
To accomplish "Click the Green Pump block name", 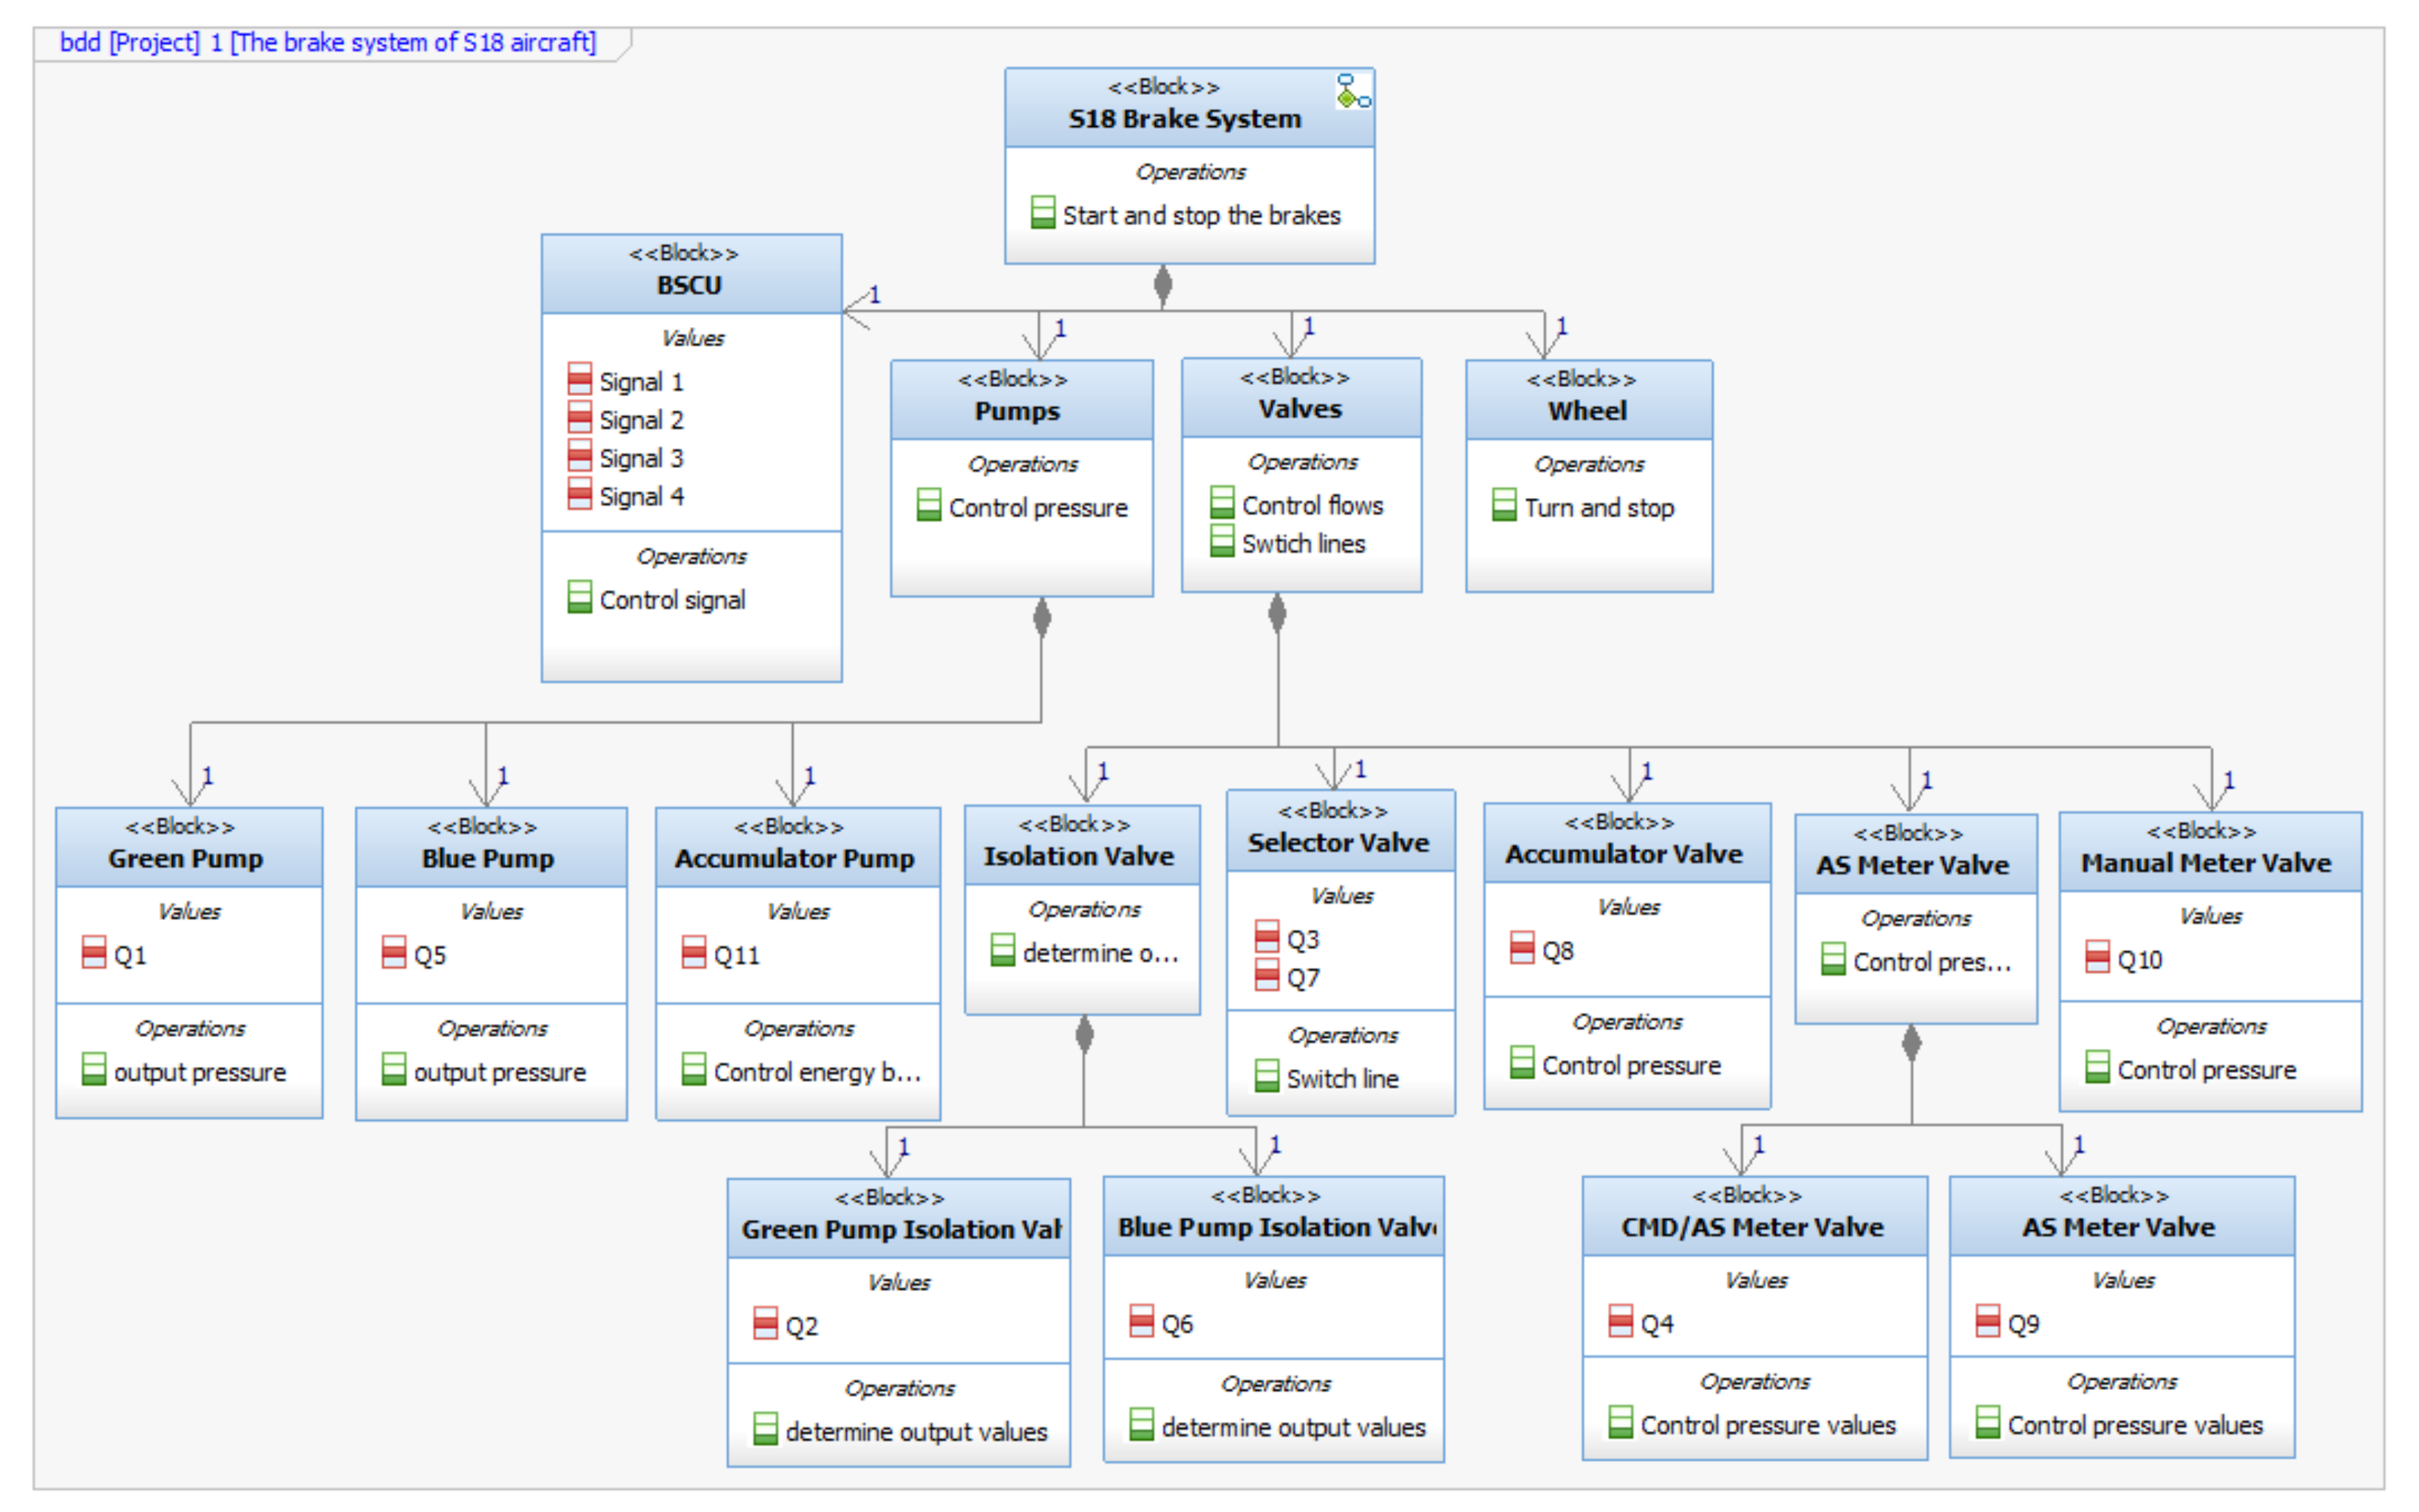I will click(x=185, y=858).
